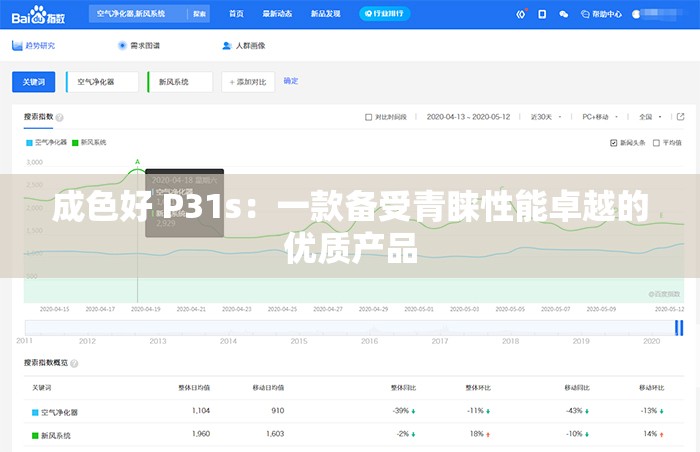Image resolution: width=700 pixels, height=452 pixels.
Task: Click 整体环比 column header
Action: click(478, 388)
